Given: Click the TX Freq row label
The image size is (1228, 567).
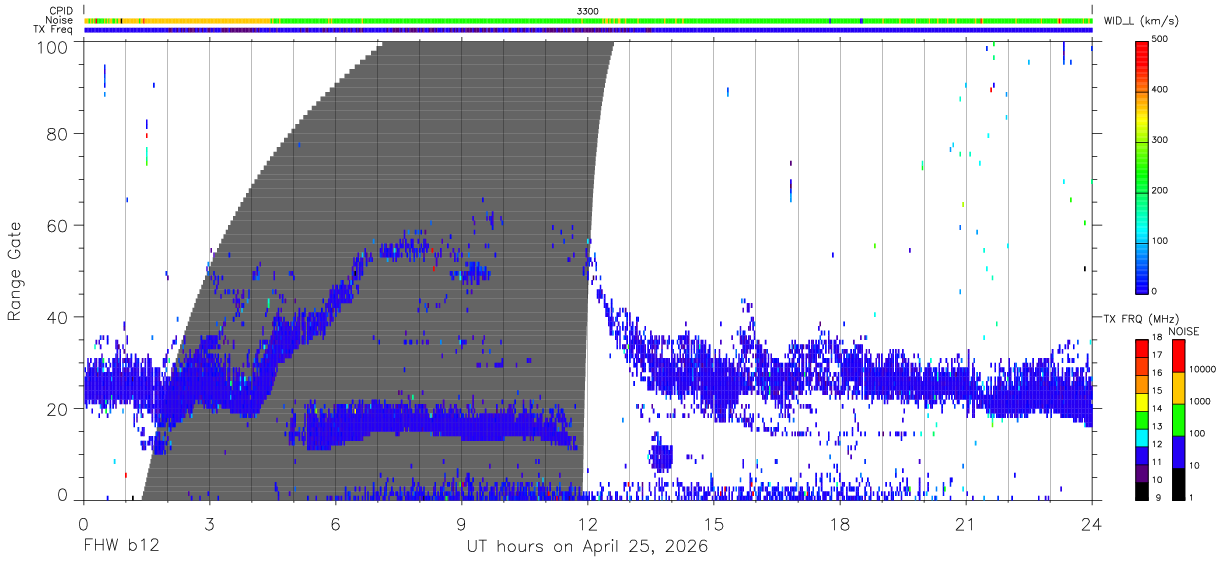Looking at the screenshot, I should coord(54,29).
